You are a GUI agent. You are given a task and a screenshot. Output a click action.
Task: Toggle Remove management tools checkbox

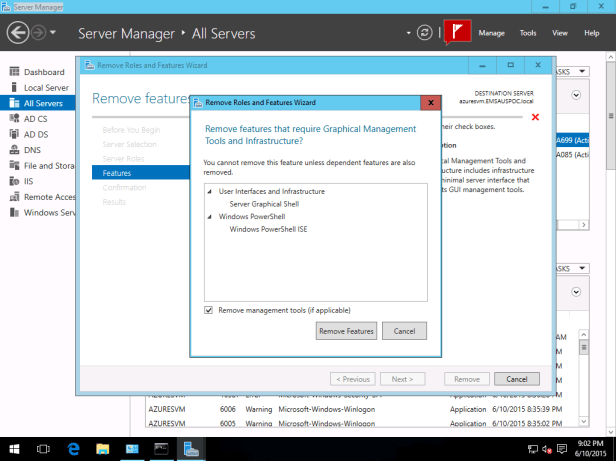click(209, 311)
